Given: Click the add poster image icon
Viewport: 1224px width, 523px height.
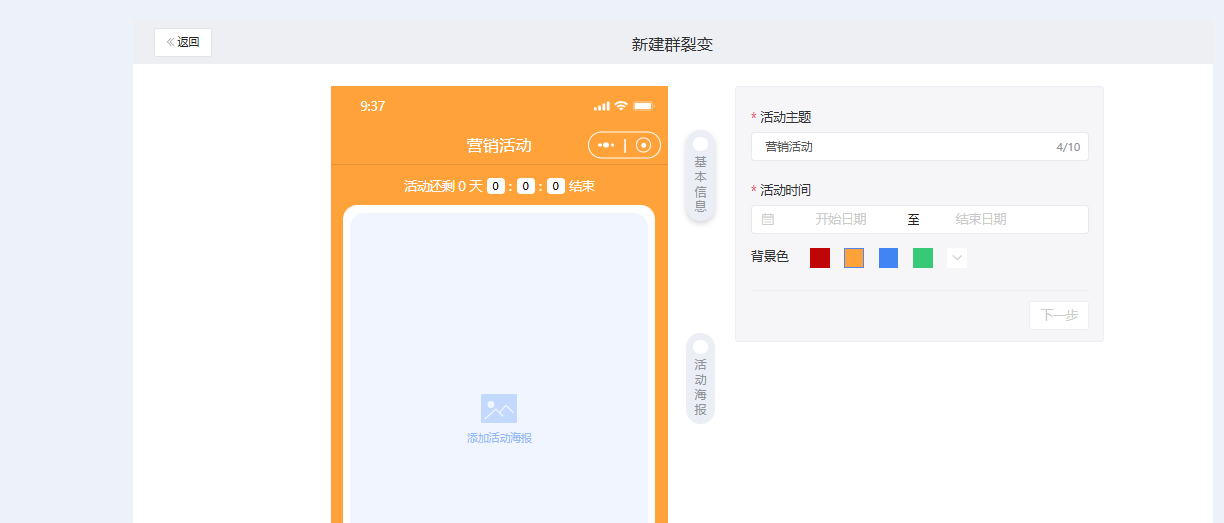Looking at the screenshot, I should [x=499, y=409].
